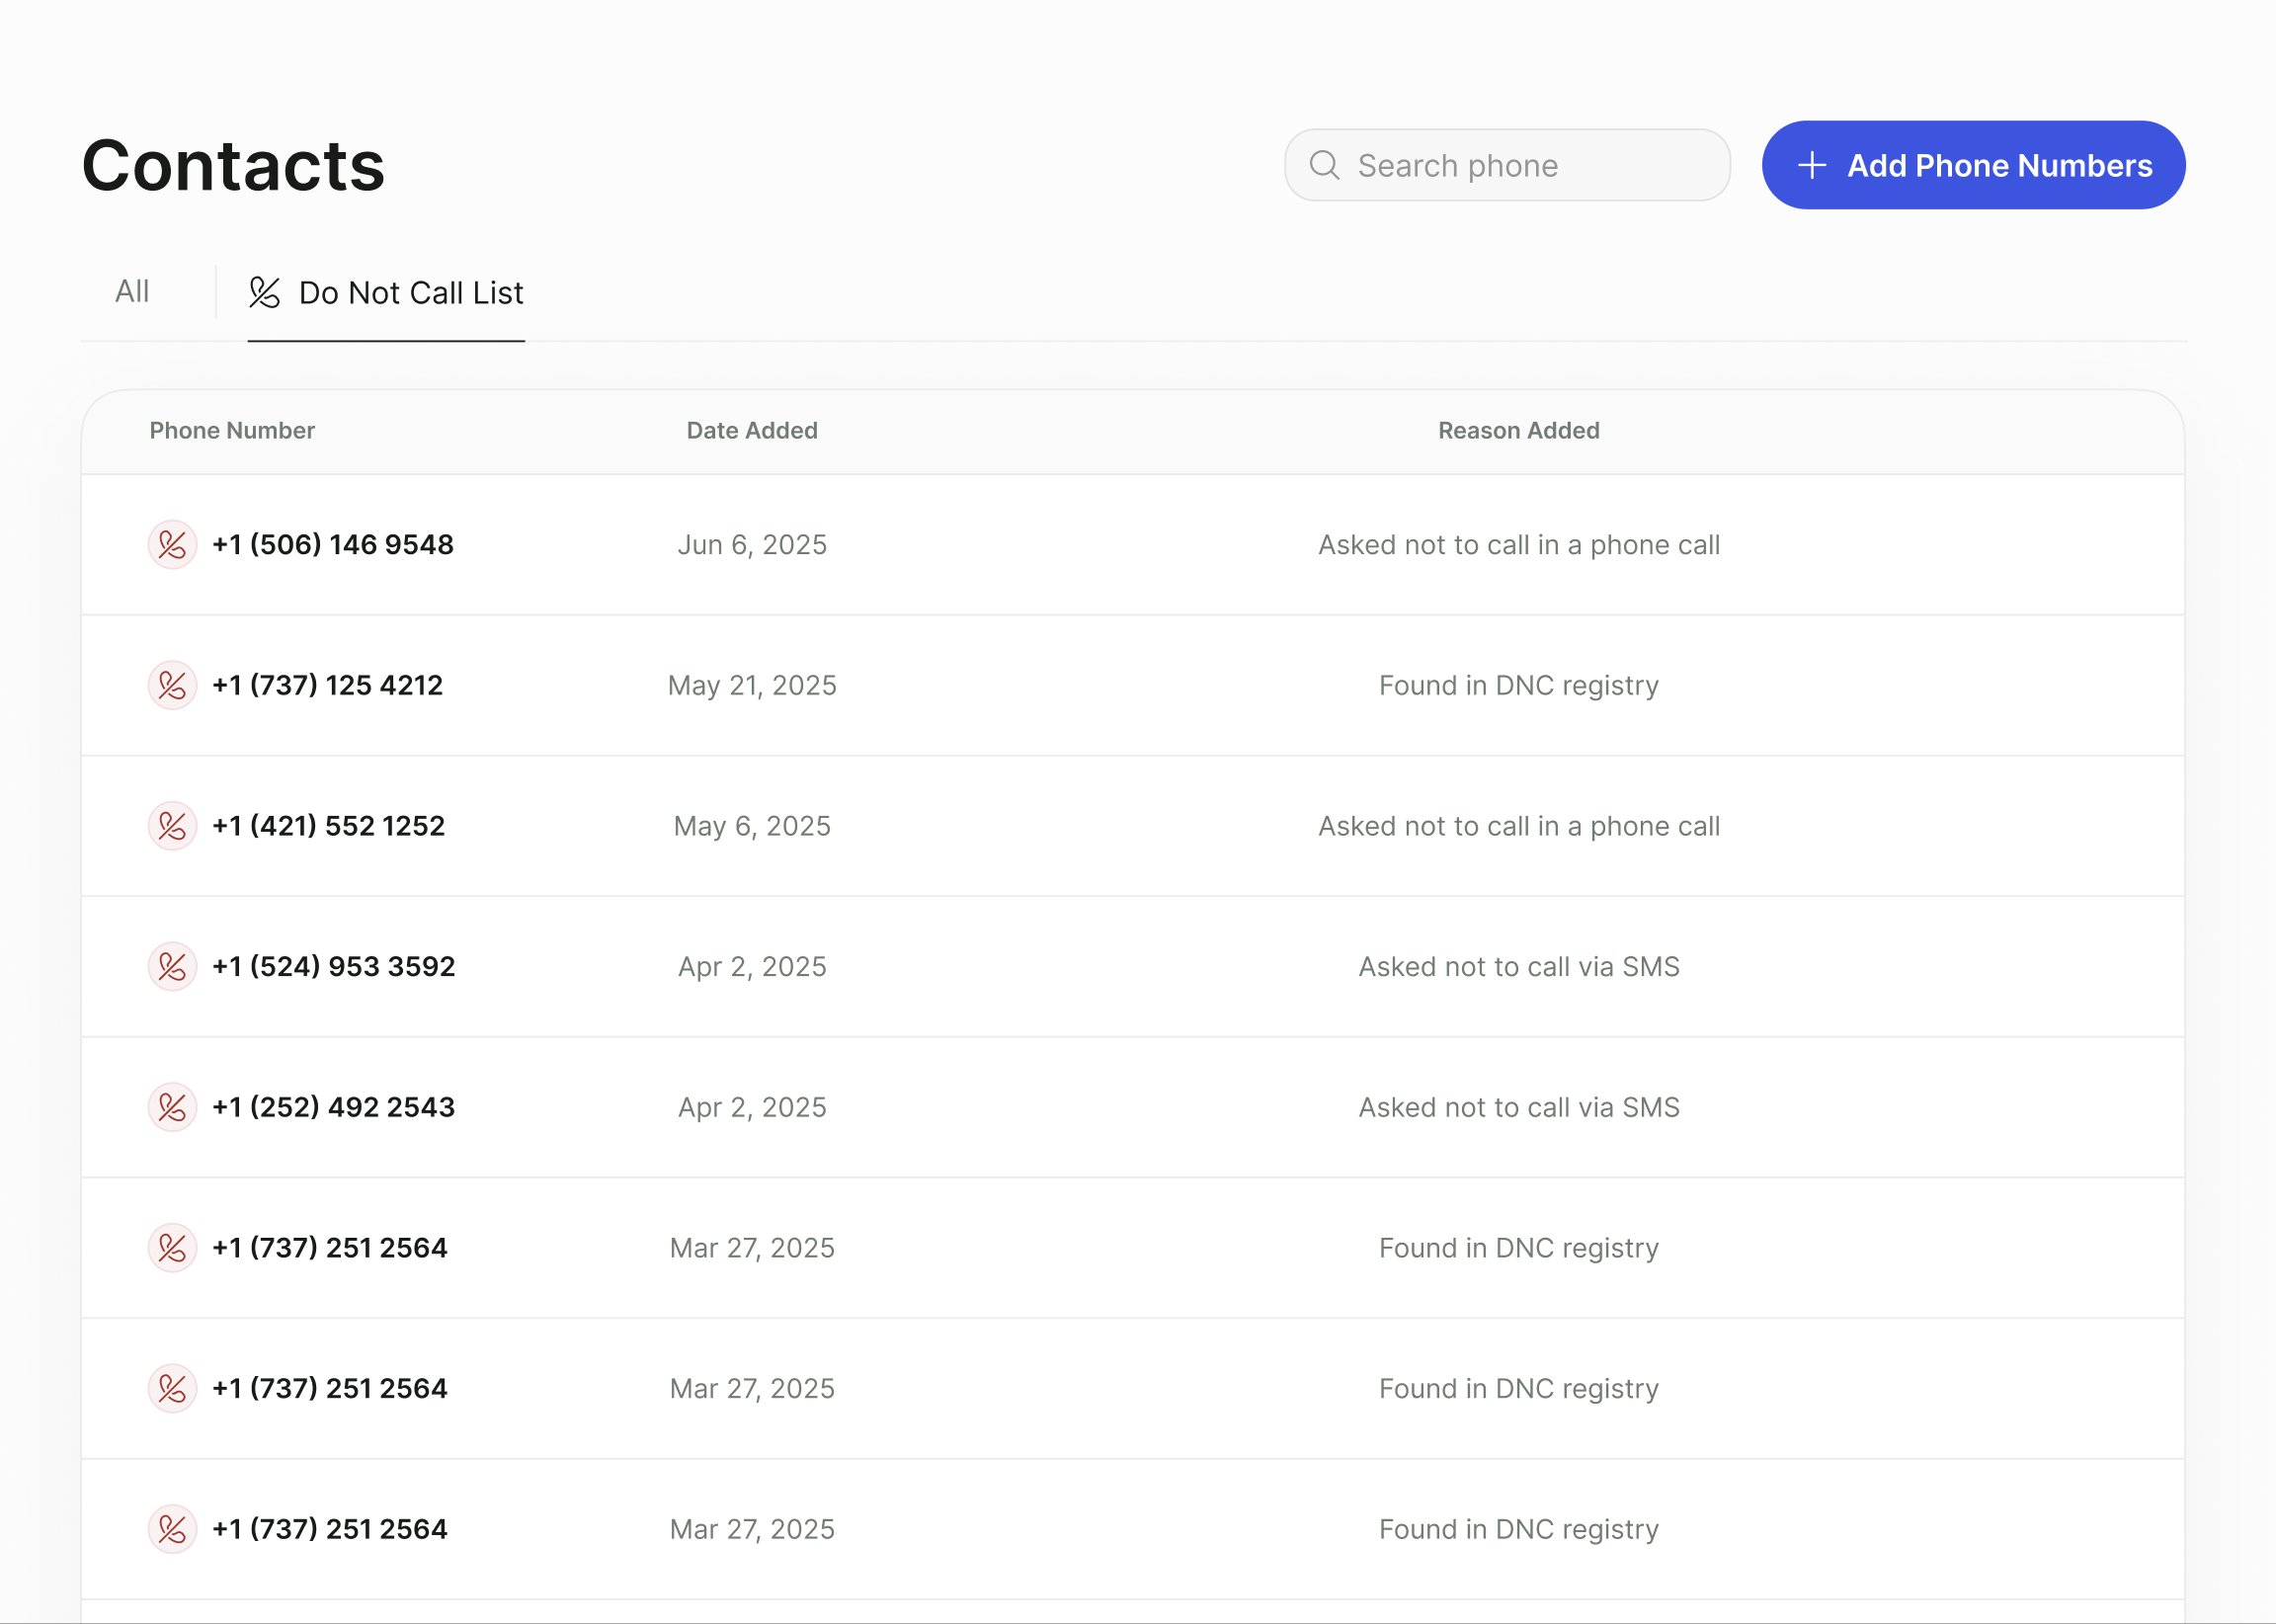Click the Apr 2, 2025 date for +1 (252) 492 2543

tap(752, 1108)
